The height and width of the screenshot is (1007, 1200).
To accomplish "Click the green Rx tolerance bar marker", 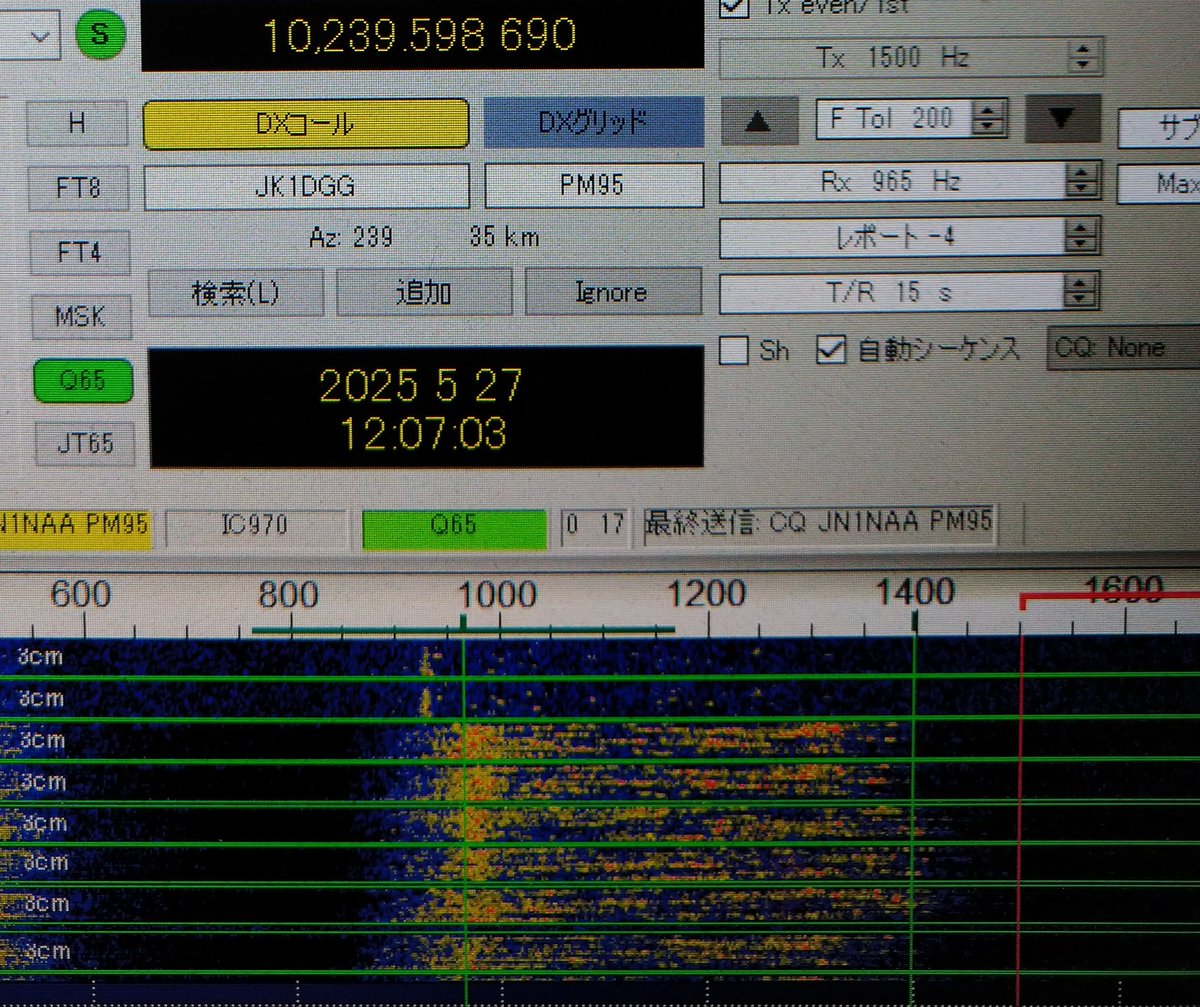I will click(463, 628).
